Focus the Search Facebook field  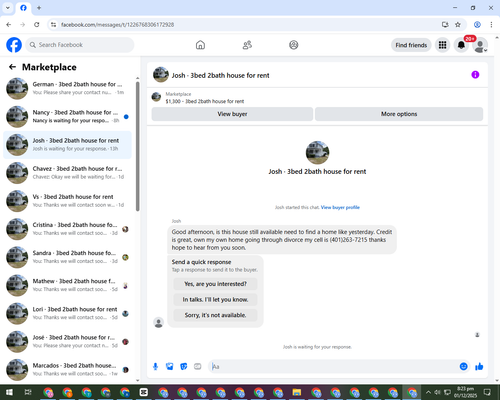[80, 45]
